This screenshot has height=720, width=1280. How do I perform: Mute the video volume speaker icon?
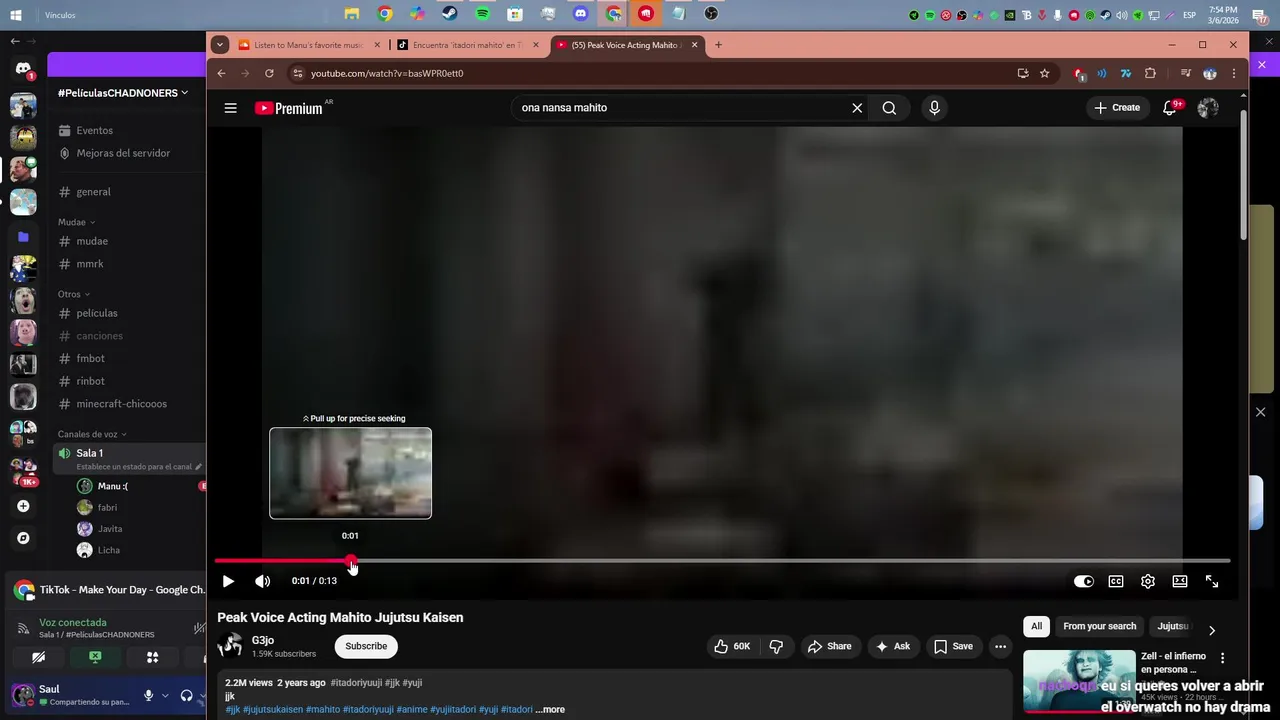pos(262,581)
